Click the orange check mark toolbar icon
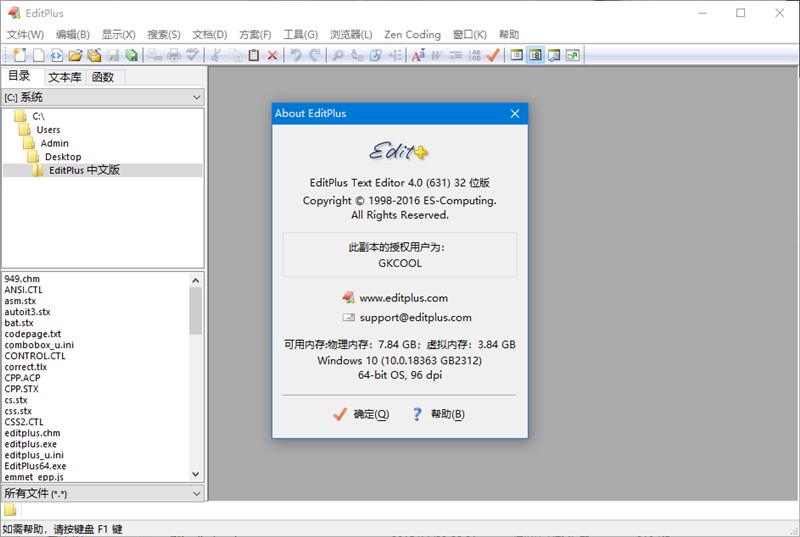 tap(493, 55)
